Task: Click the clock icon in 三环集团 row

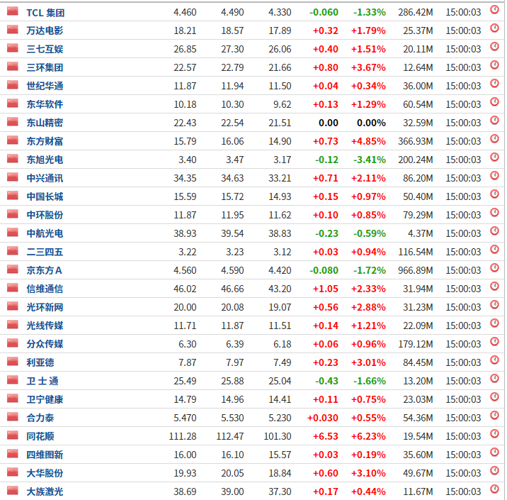Action: click(x=495, y=65)
